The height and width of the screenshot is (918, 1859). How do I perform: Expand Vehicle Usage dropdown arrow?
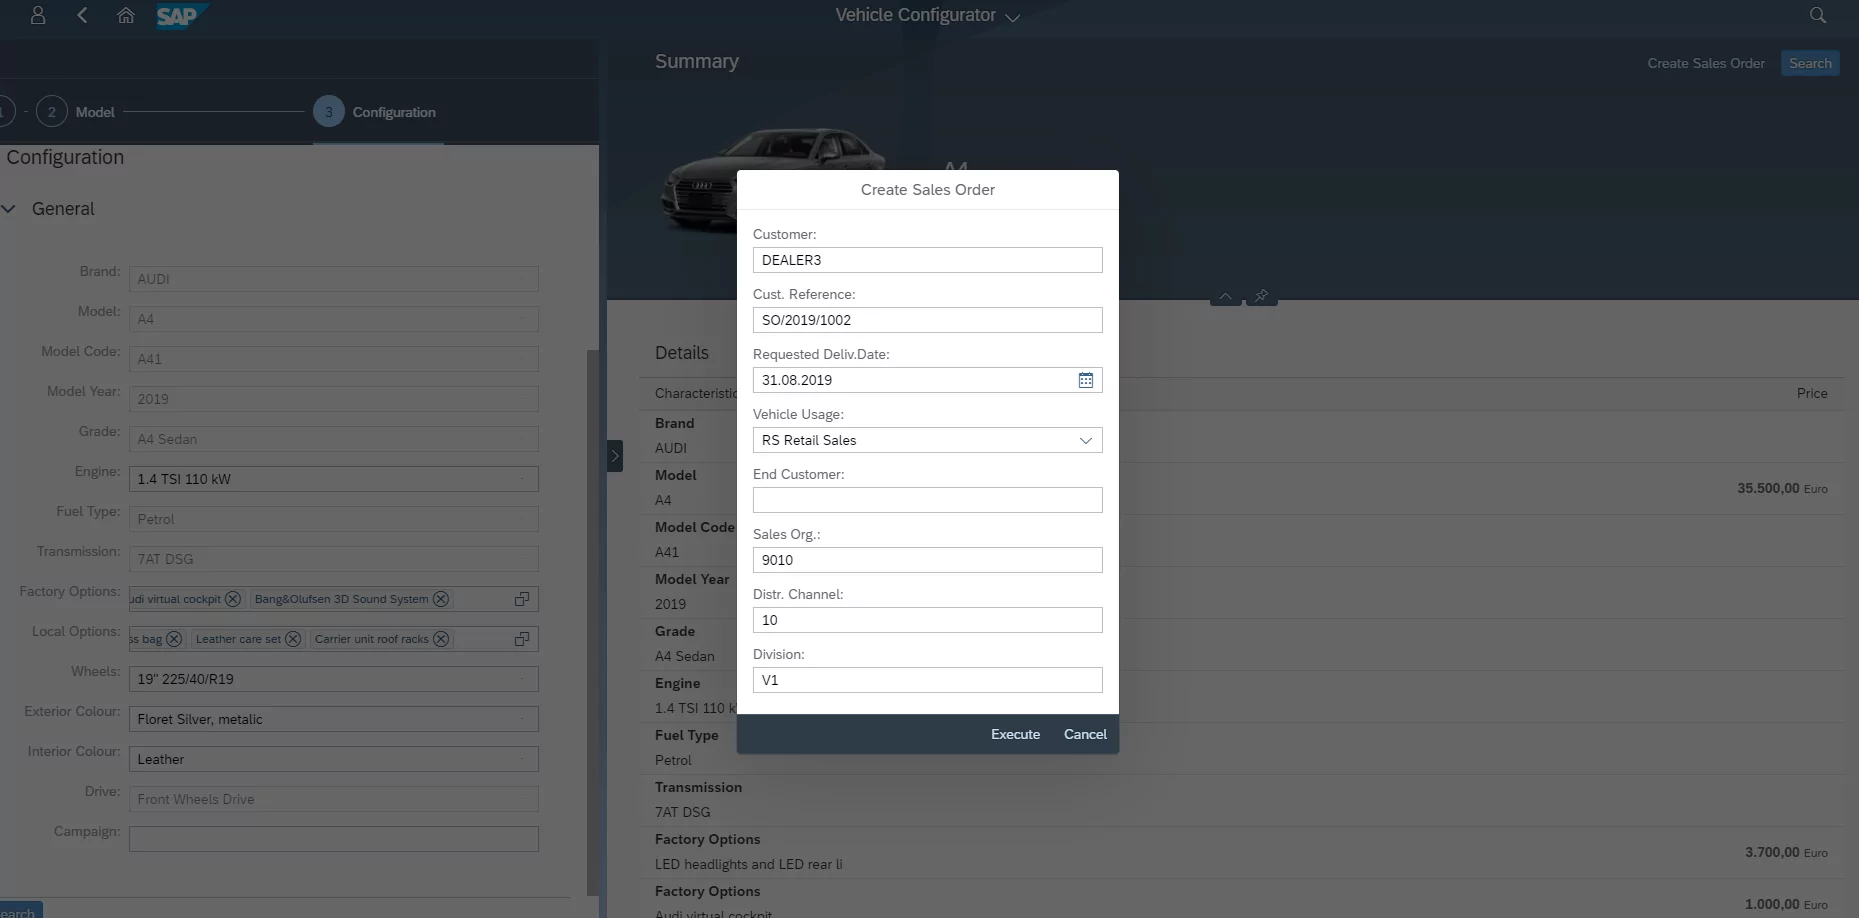1086,440
